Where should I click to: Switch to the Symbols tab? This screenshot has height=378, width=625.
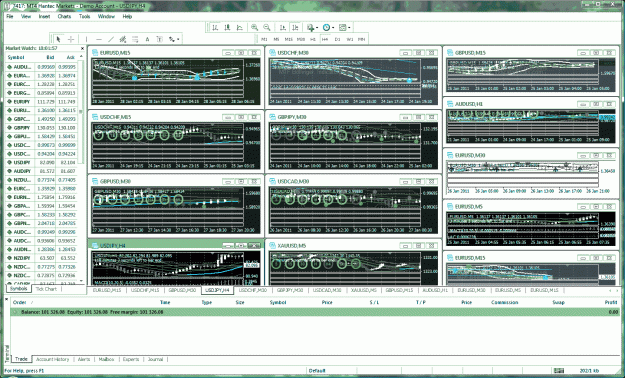[19, 288]
